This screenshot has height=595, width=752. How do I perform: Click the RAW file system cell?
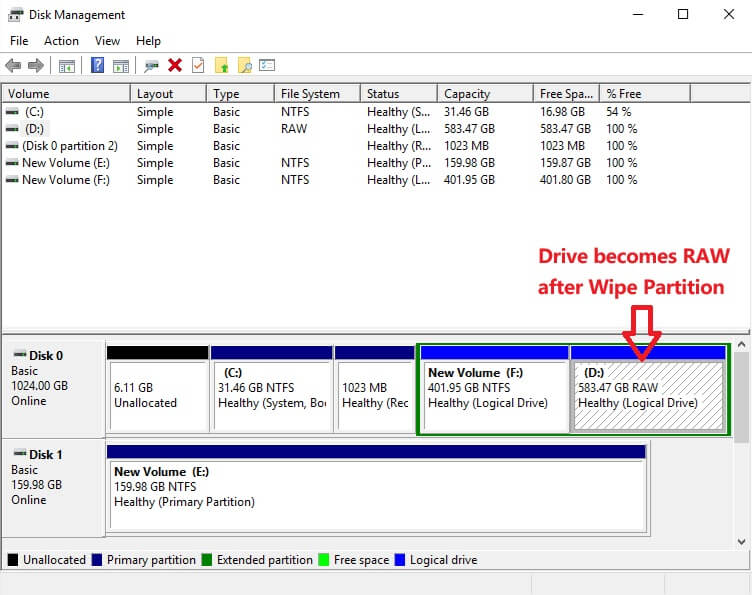click(x=294, y=129)
